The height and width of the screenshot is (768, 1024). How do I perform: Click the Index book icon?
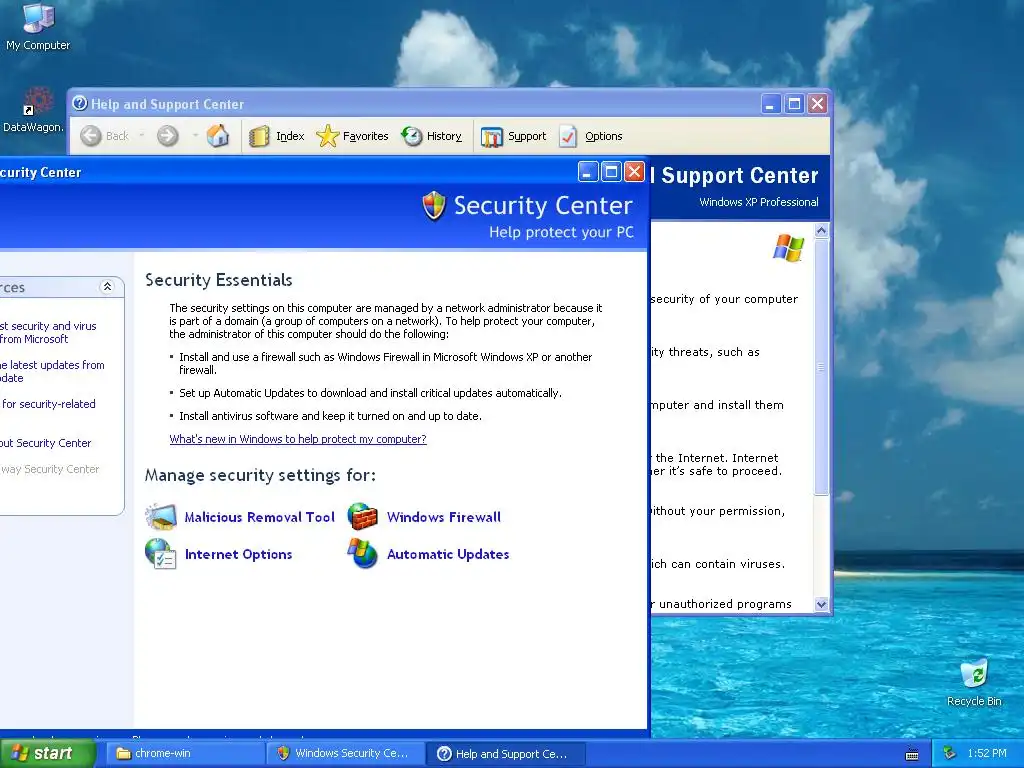coord(259,136)
